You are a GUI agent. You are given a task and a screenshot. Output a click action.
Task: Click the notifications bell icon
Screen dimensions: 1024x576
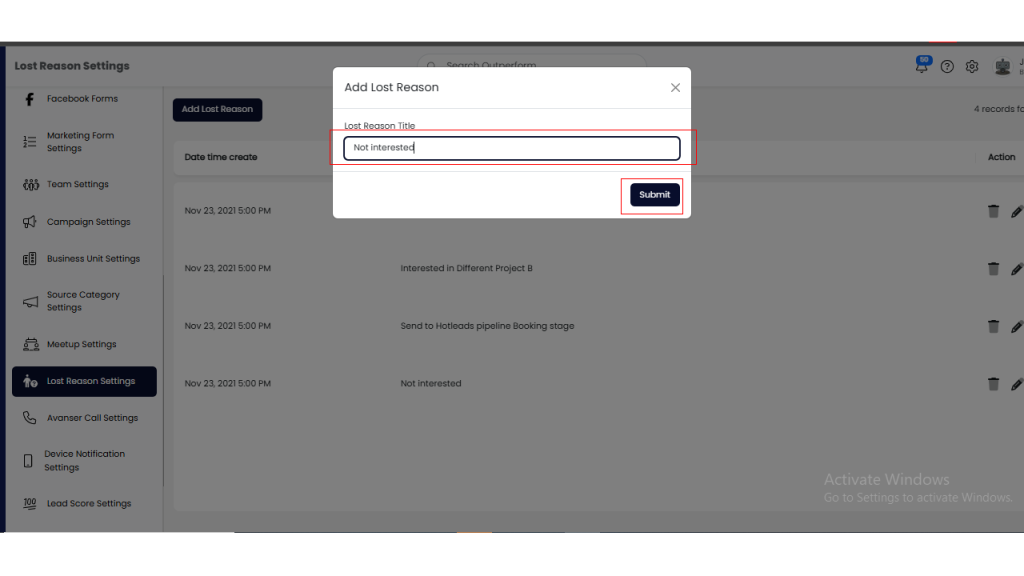pos(922,67)
